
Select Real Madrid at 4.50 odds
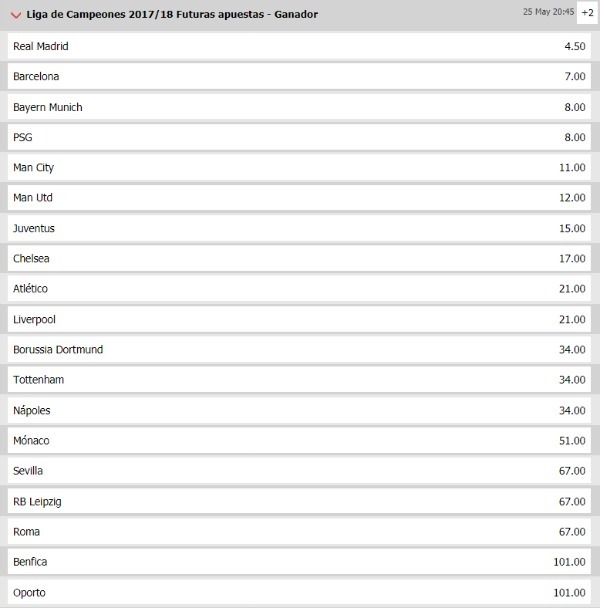pyautogui.click(x=299, y=46)
